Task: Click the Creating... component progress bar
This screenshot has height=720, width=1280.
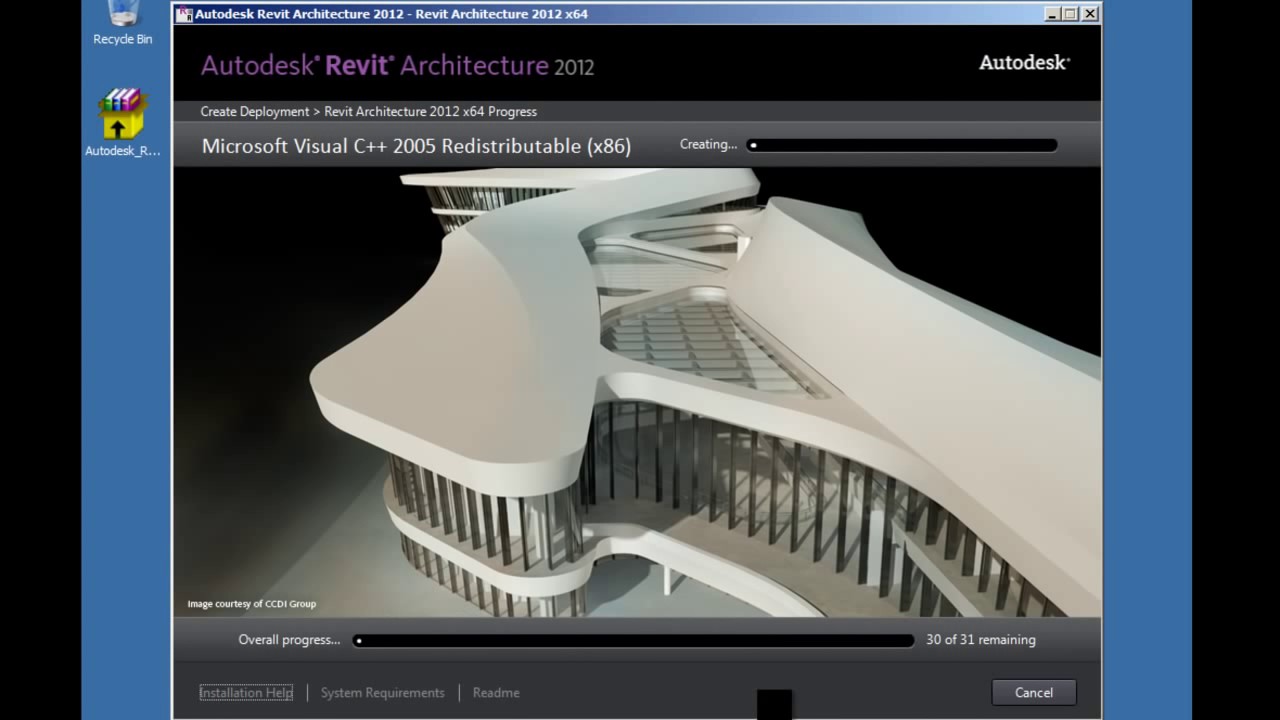Action: pyautogui.click(x=903, y=145)
